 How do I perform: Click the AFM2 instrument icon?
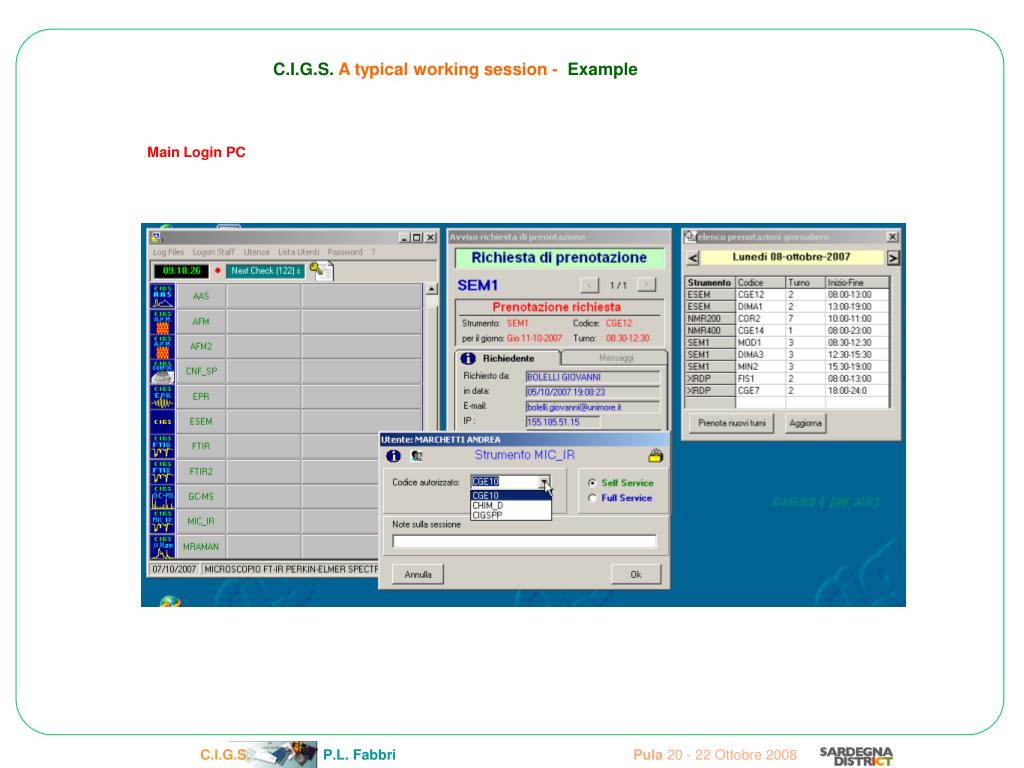[162, 346]
